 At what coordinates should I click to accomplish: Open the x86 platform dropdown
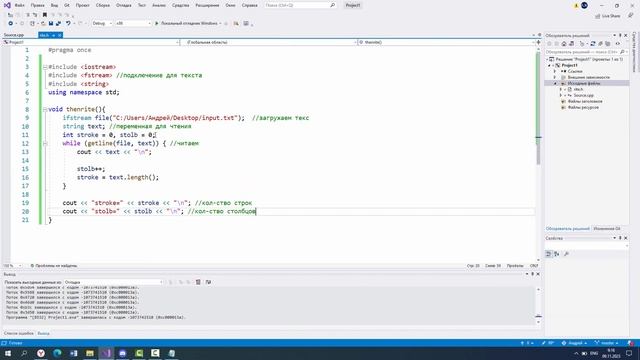pyautogui.click(x=133, y=23)
